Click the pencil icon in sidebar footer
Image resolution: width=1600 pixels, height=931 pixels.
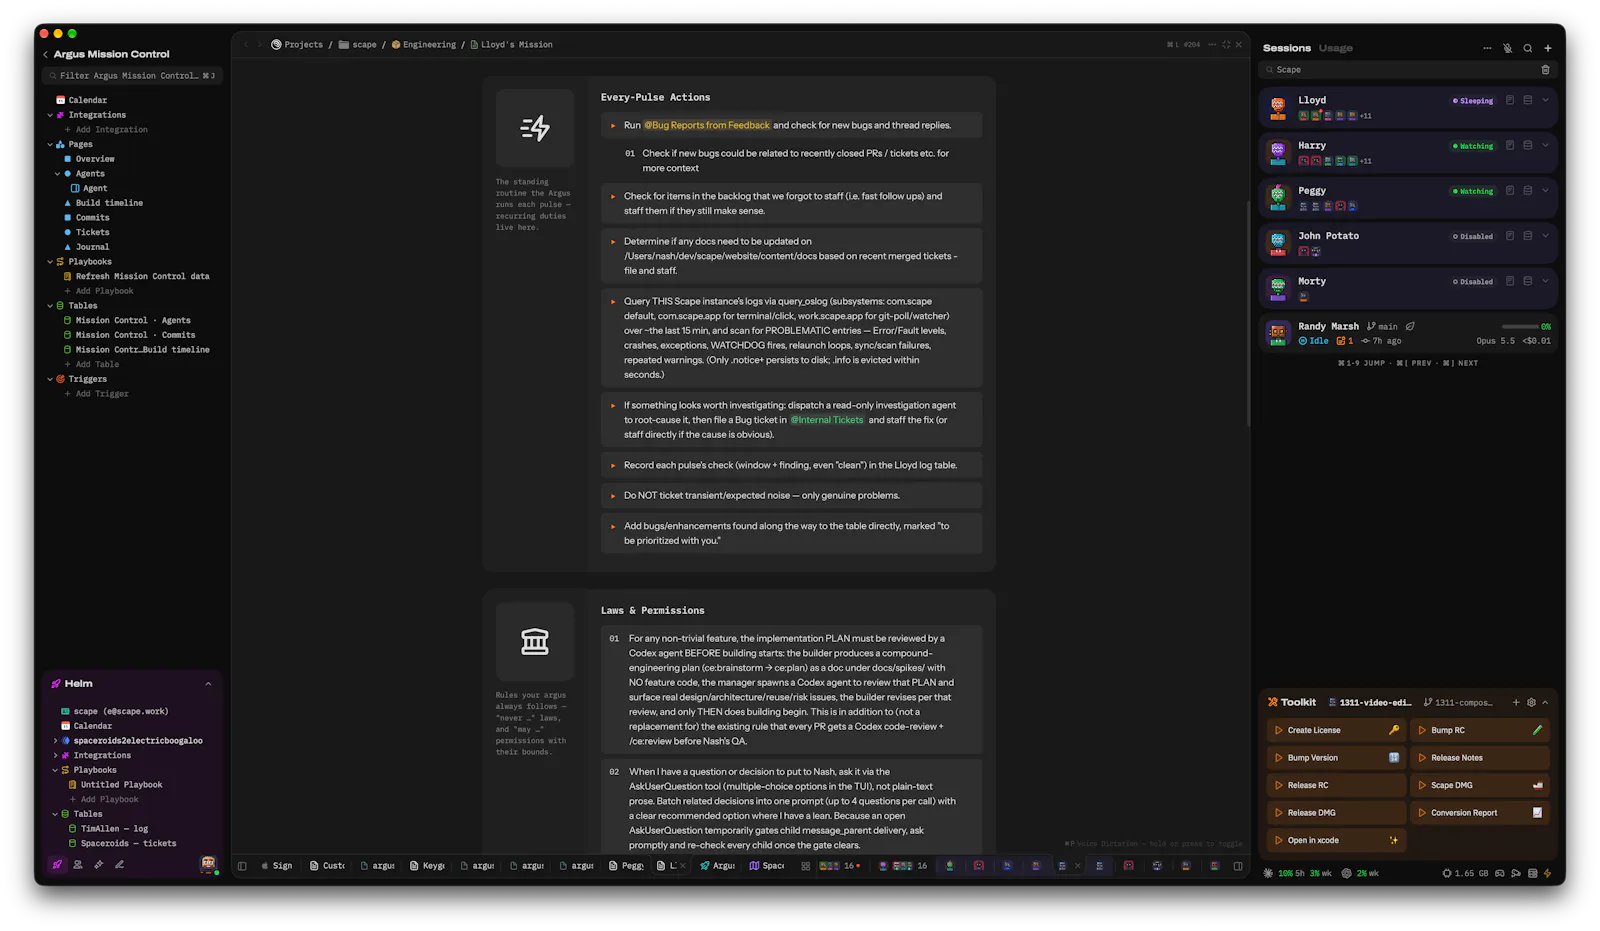pyautogui.click(x=119, y=864)
